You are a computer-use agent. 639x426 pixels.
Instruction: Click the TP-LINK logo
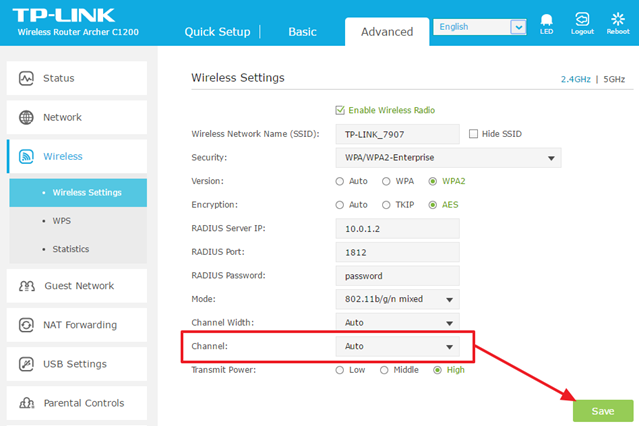point(64,16)
